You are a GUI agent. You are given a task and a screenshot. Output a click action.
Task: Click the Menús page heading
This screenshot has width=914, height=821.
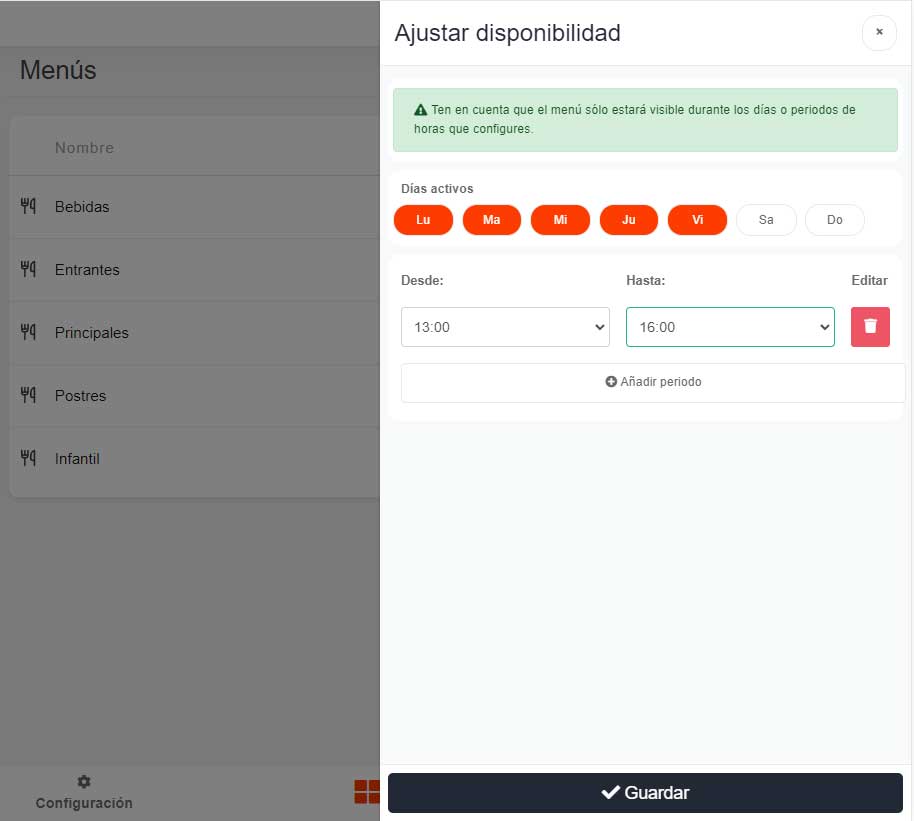[58, 70]
